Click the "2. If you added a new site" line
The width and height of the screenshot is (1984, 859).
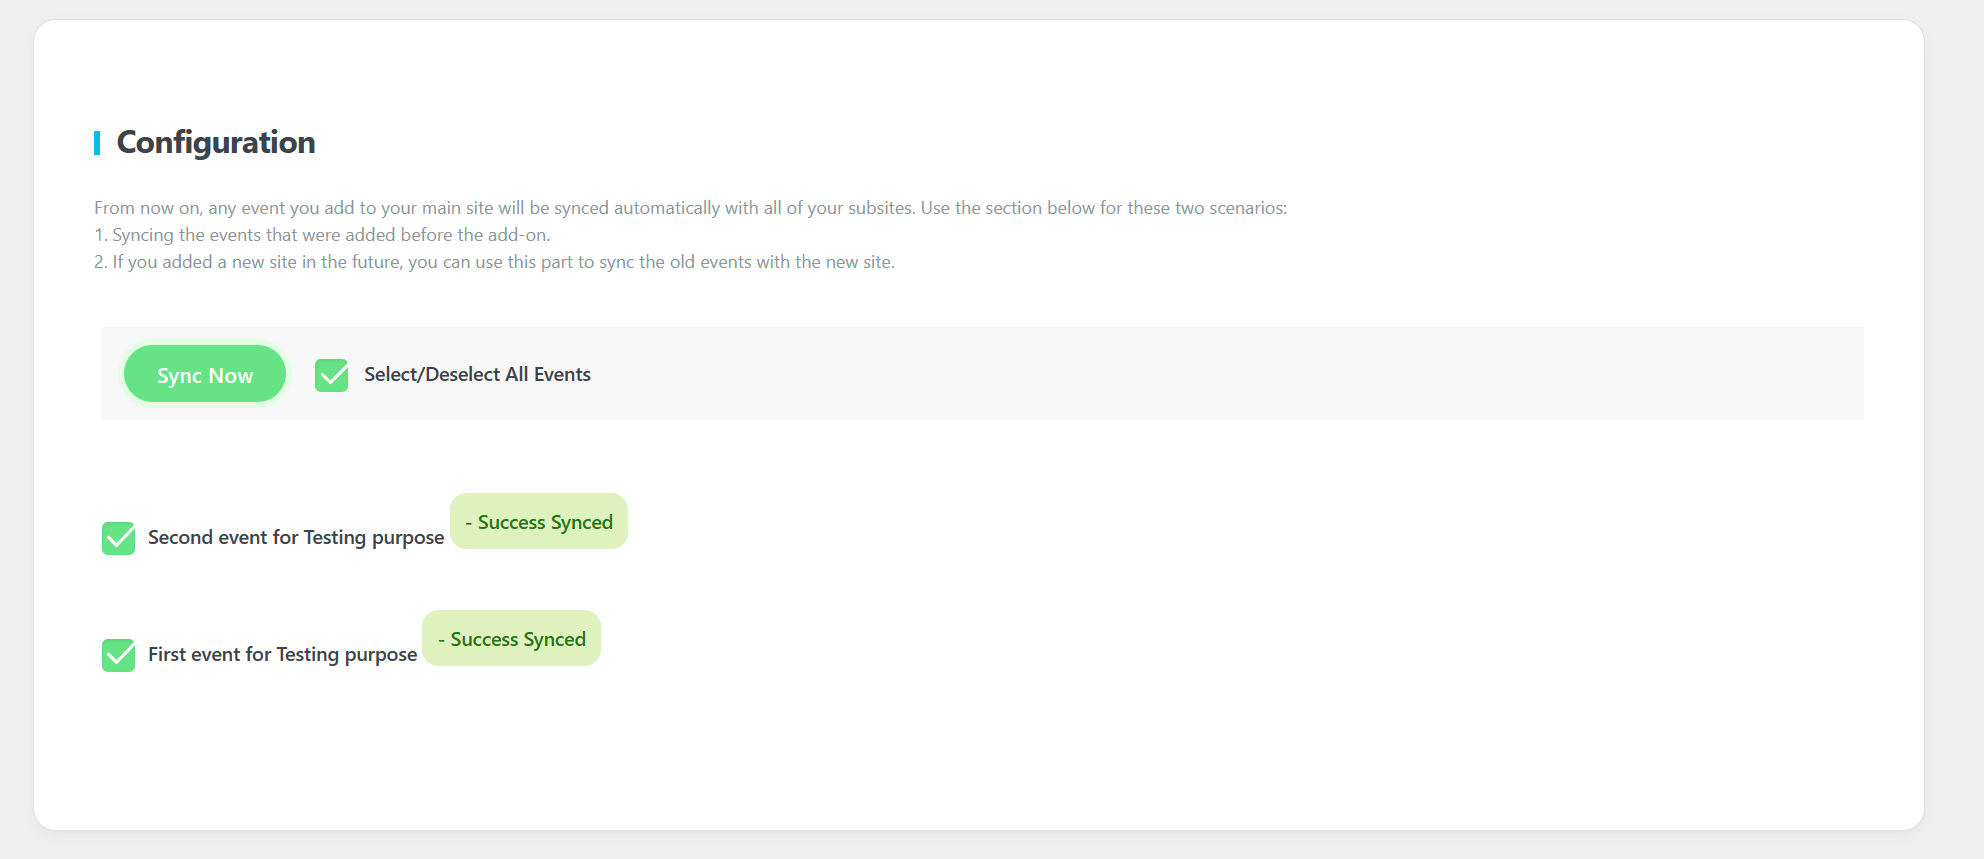click(494, 262)
